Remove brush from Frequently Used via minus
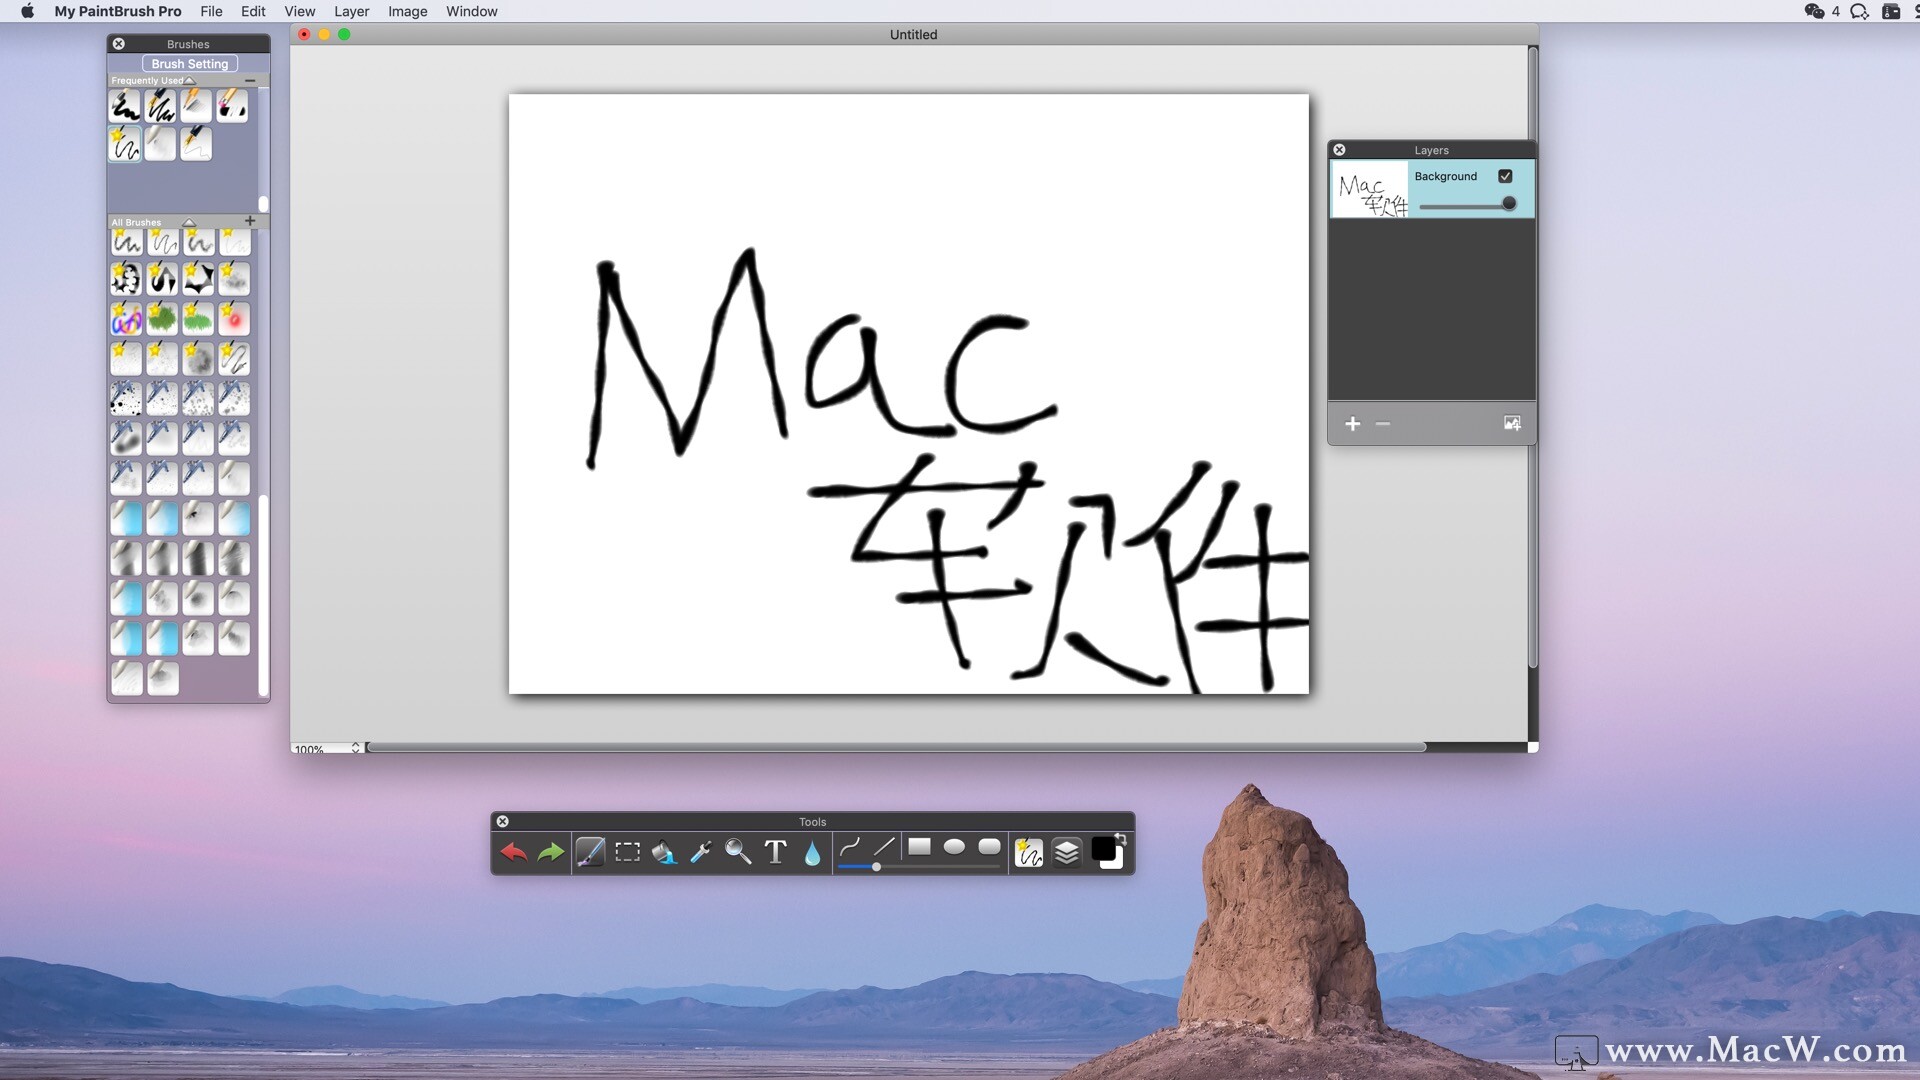The height and width of the screenshot is (1080, 1920). click(250, 80)
